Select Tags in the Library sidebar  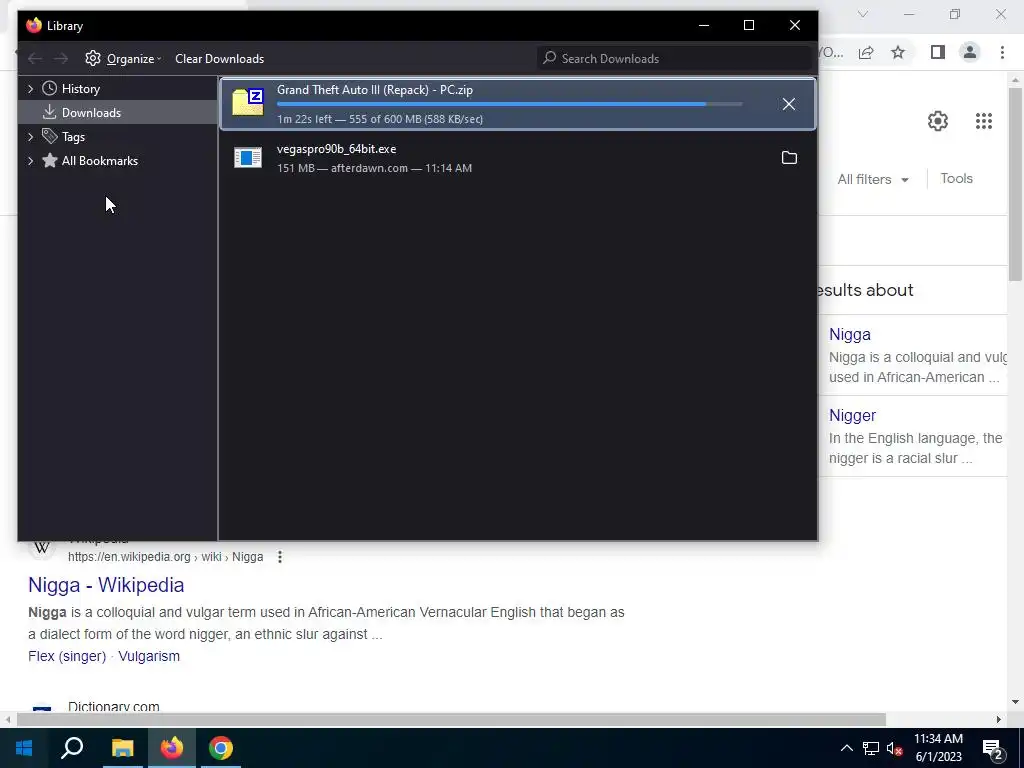pyautogui.click(x=73, y=137)
